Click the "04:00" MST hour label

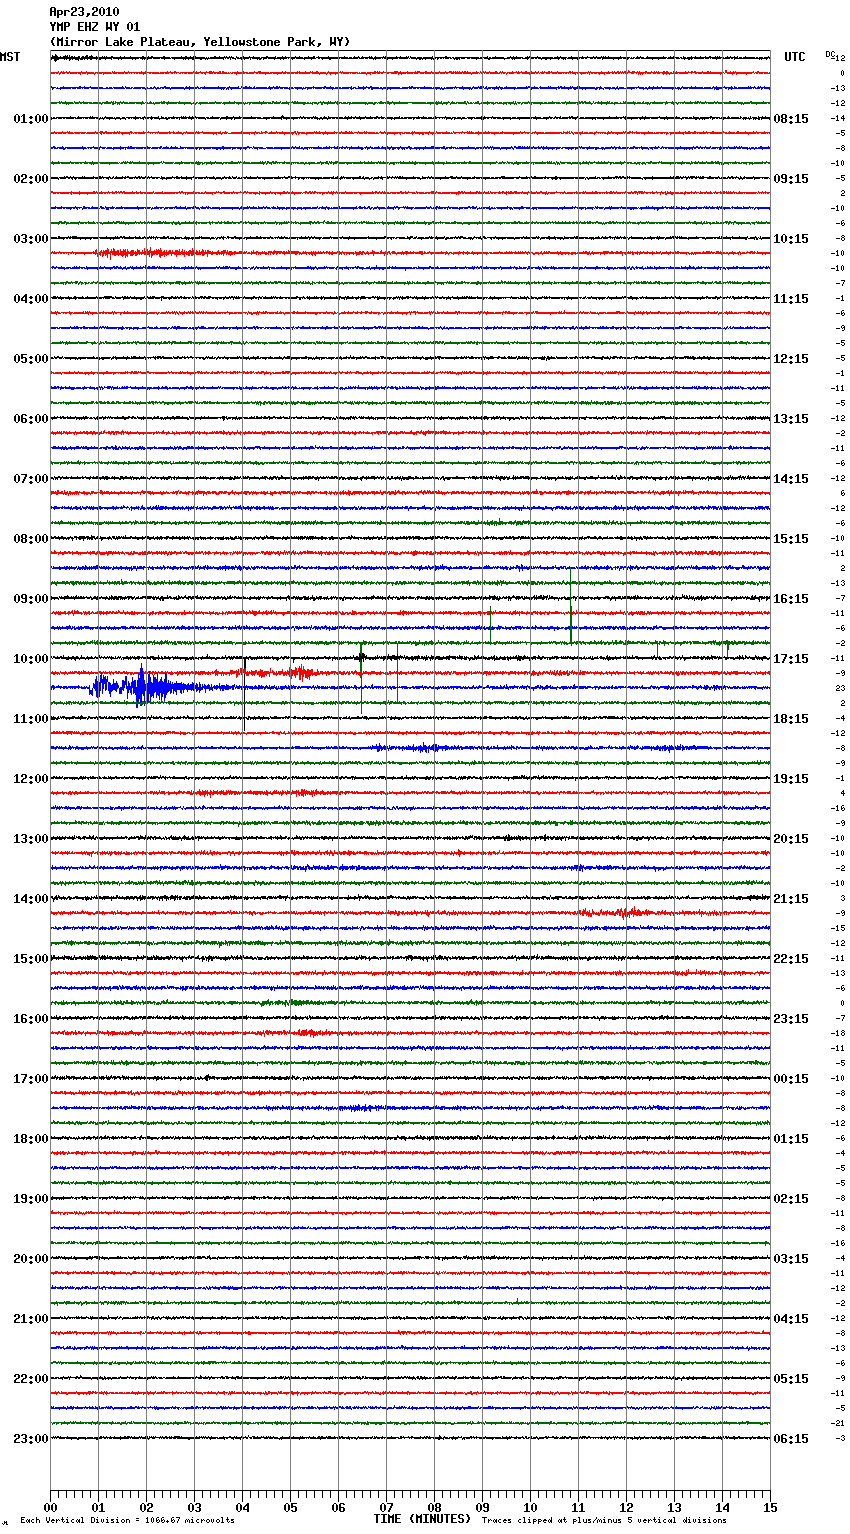(30, 299)
